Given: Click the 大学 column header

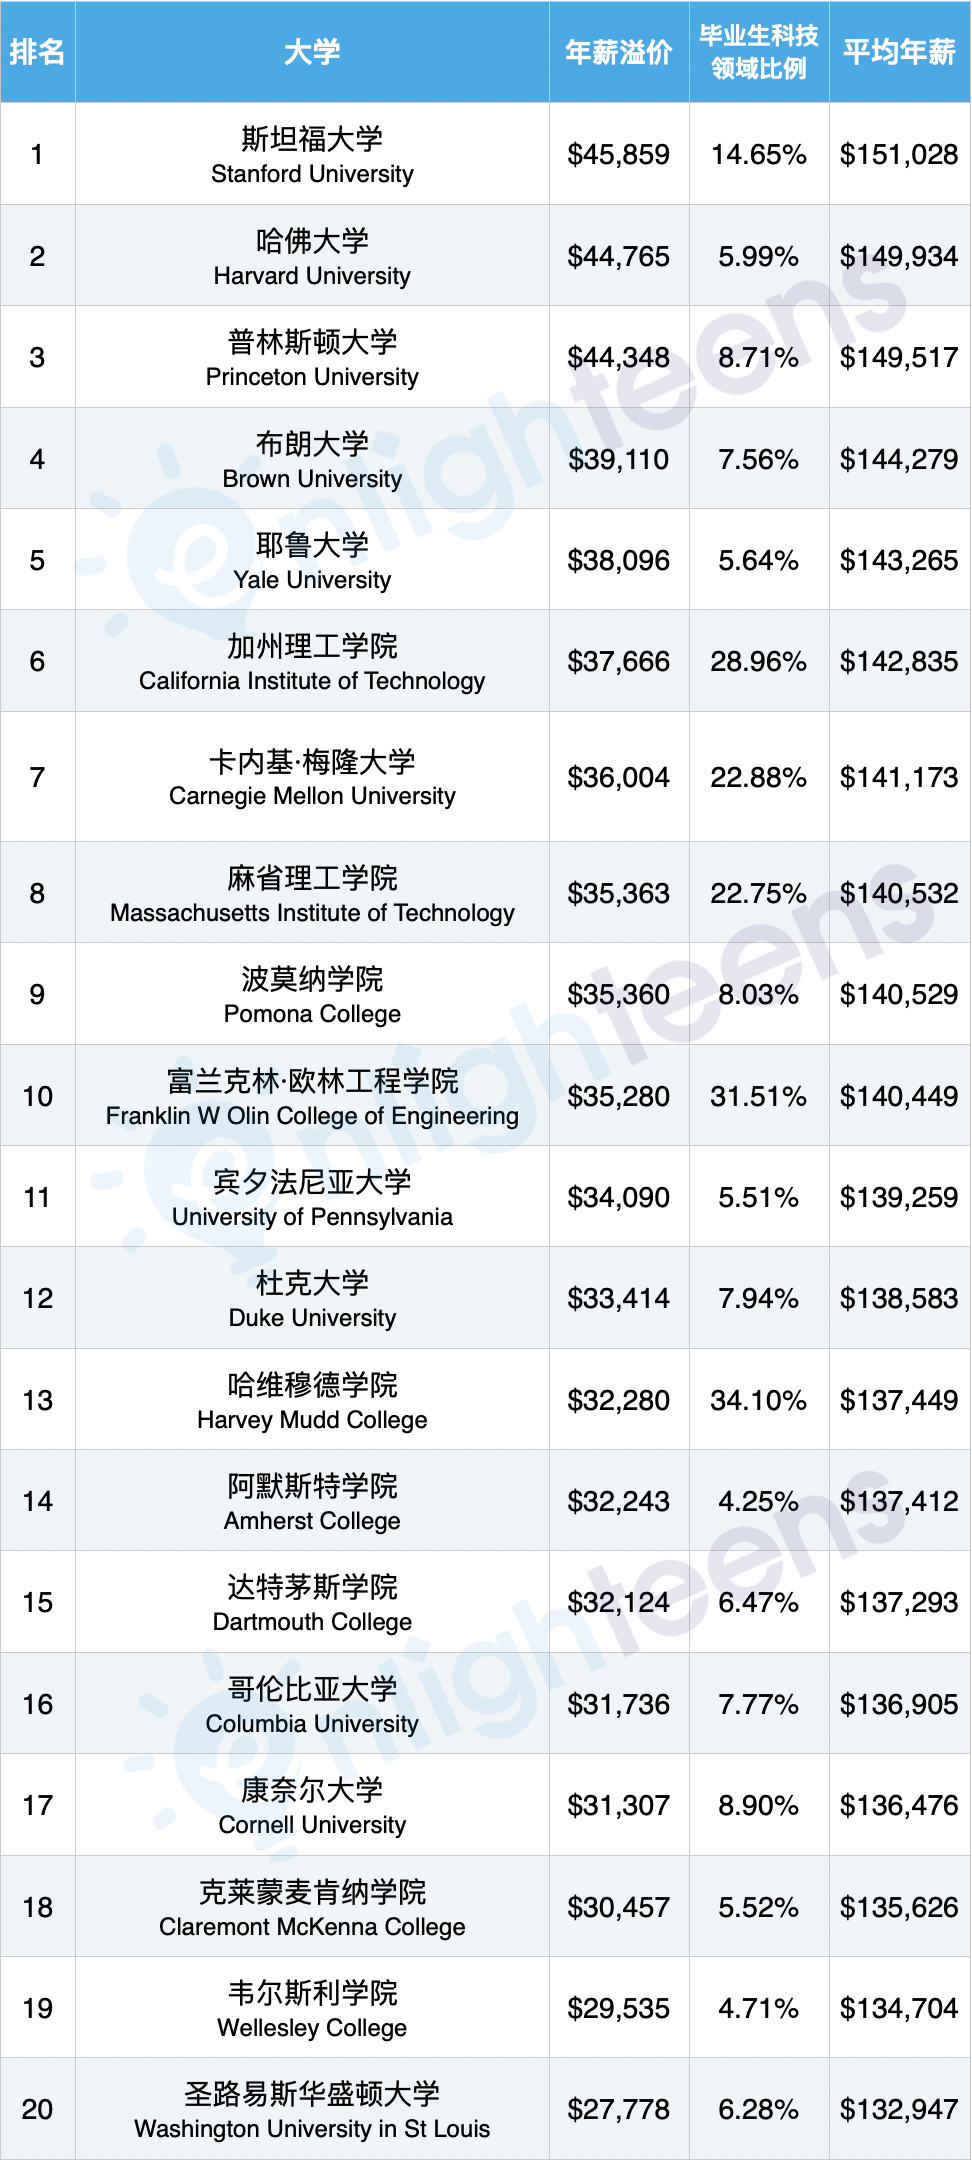Looking at the screenshot, I should tap(312, 52).
